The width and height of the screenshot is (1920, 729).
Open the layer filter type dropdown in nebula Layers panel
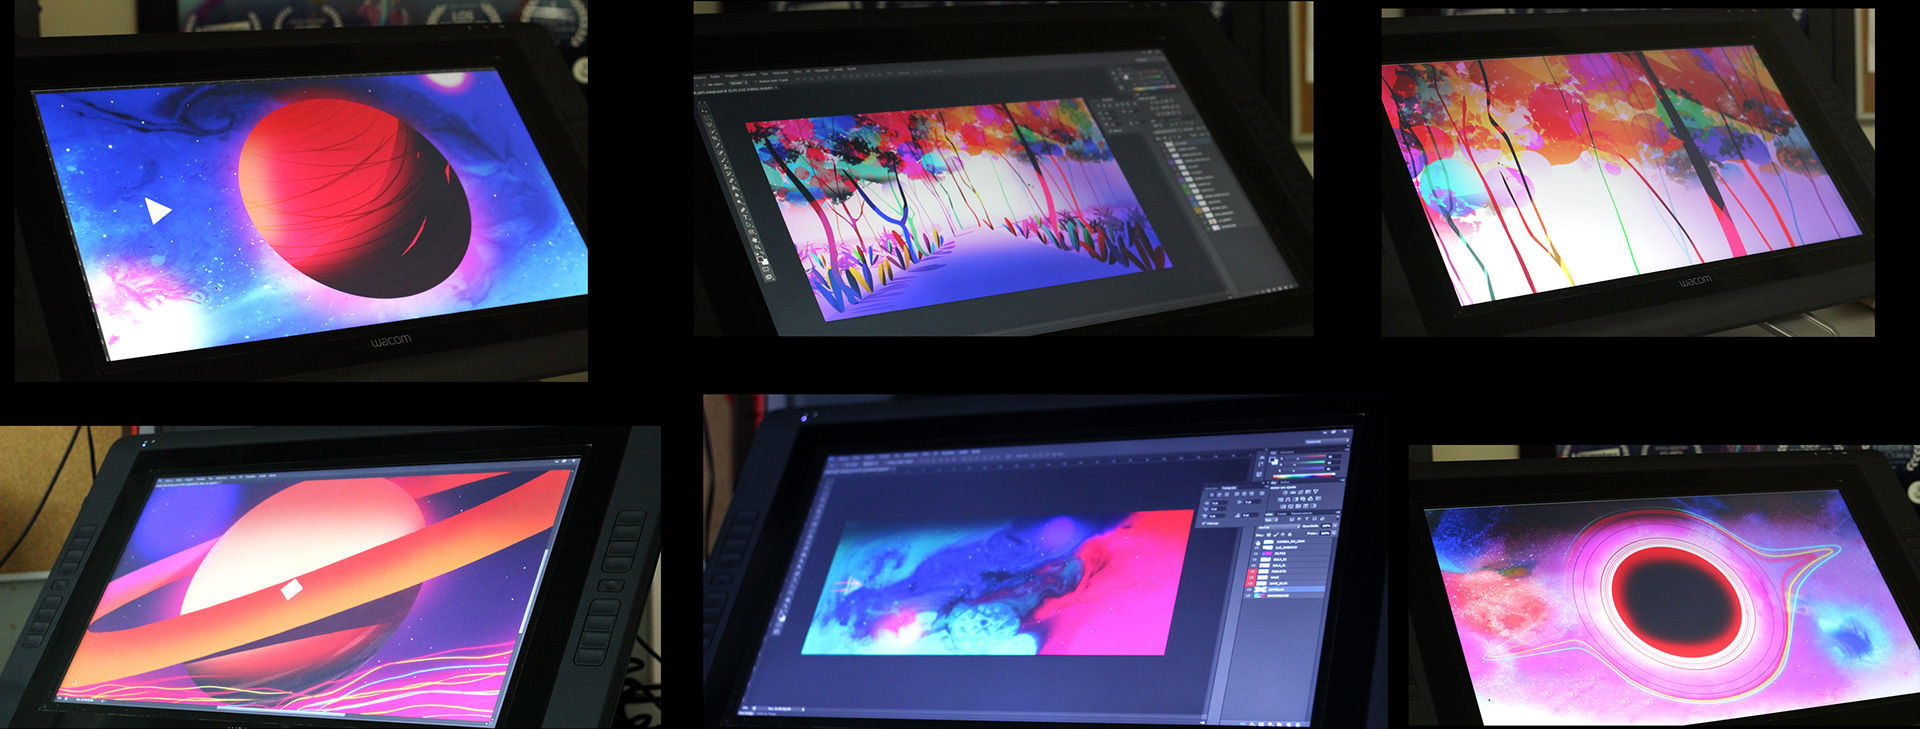point(1271,520)
